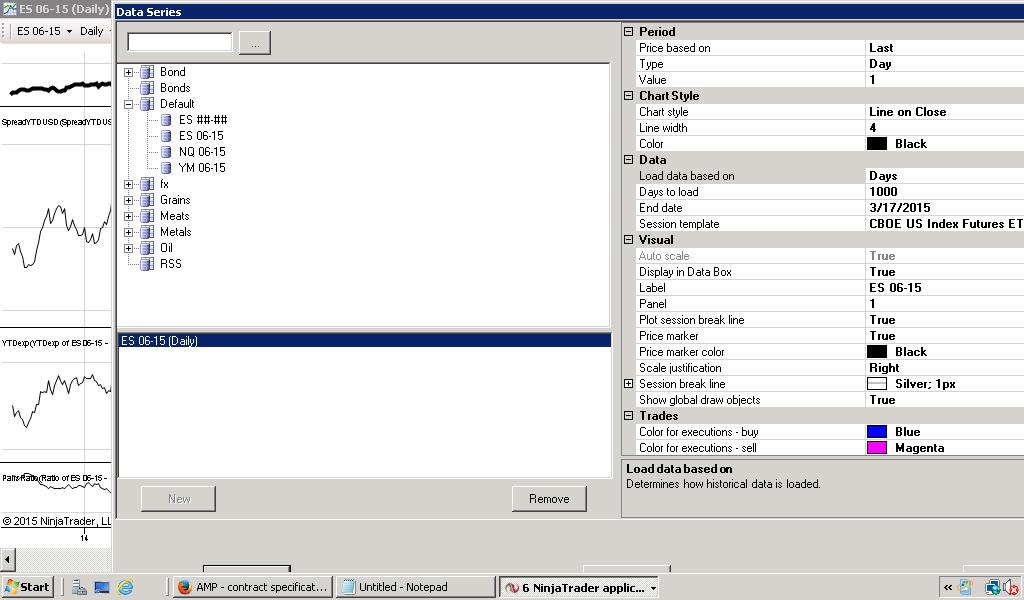
Task: Collapse the Visual property section
Action: [628, 240]
